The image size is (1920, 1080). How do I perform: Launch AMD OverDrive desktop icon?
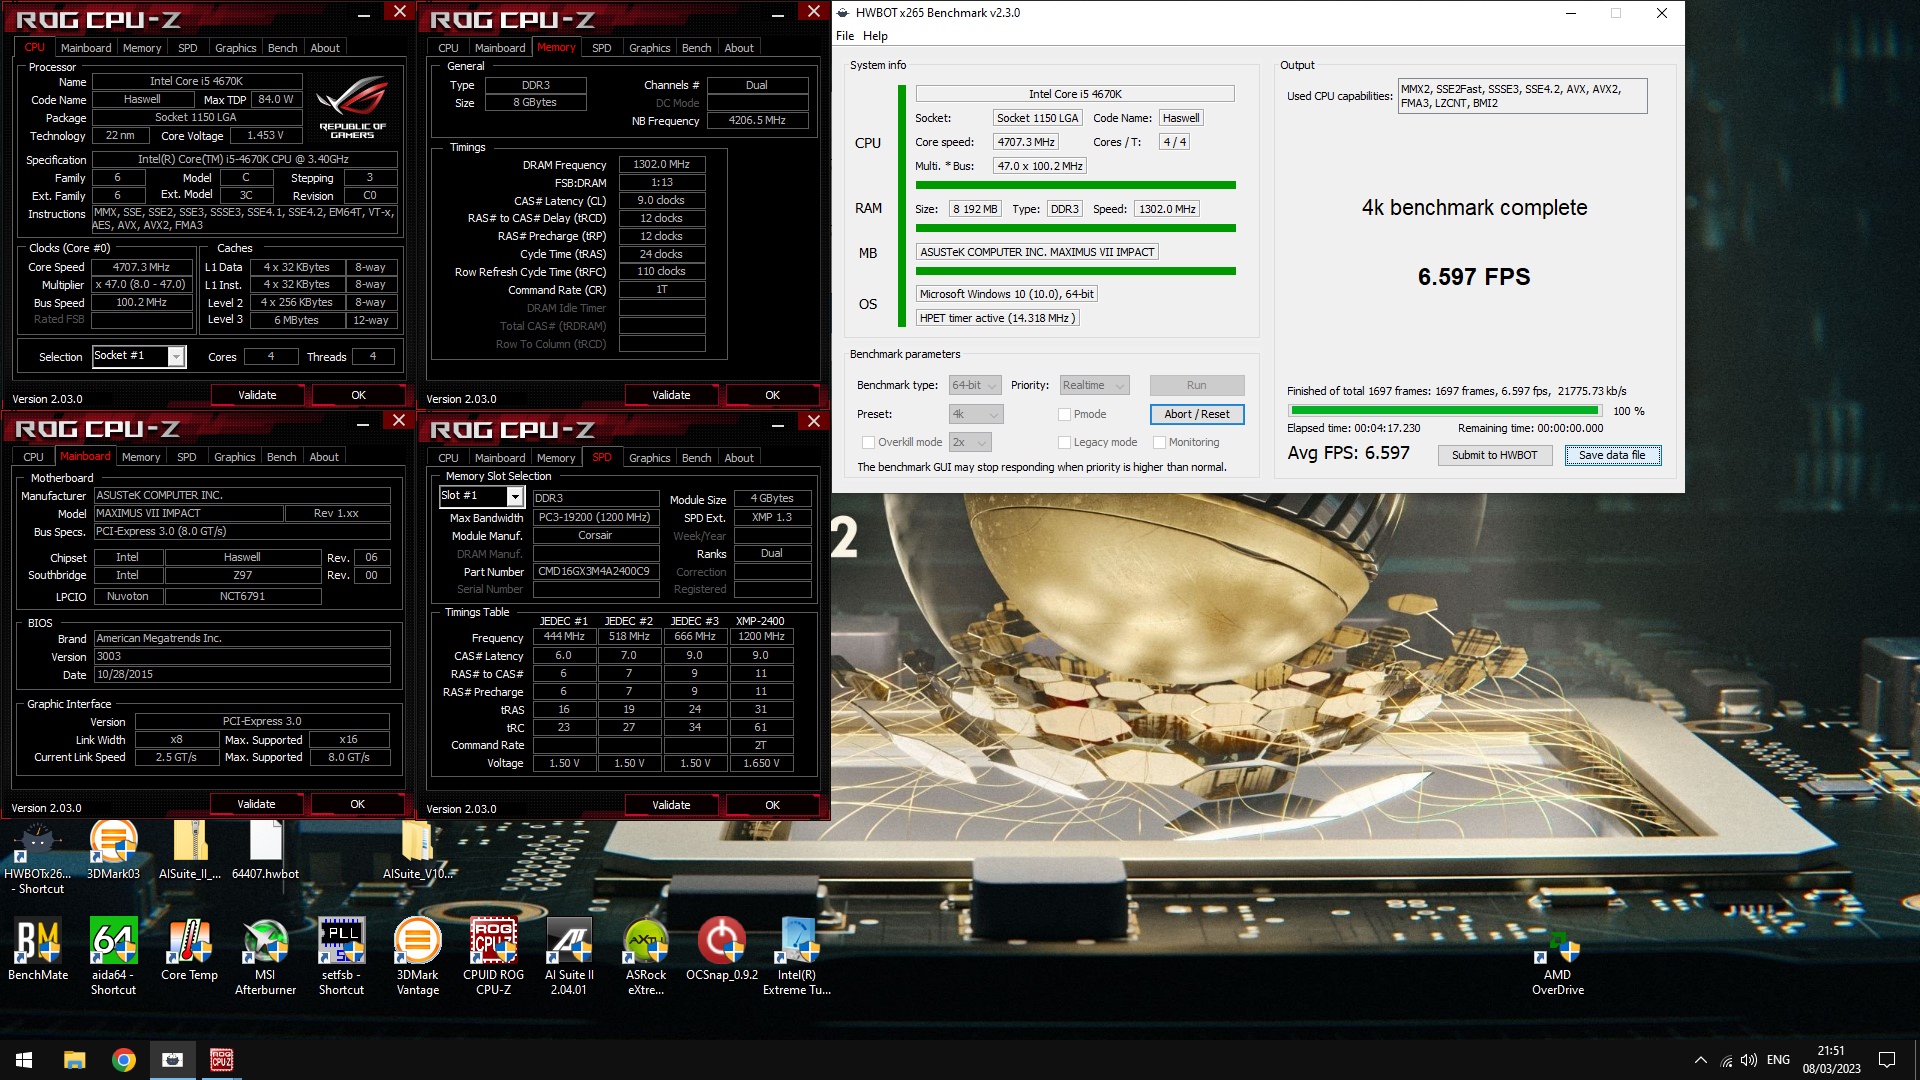(1558, 964)
